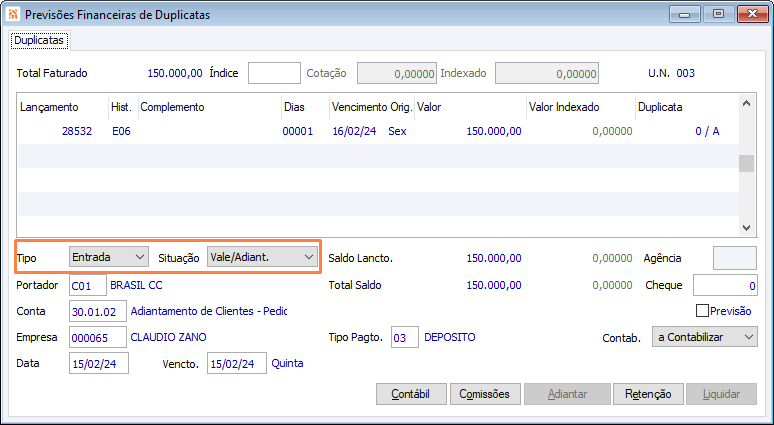Viewport: 774px width, 425px height.
Task: Toggle the Previsão checkbox
Action: coord(702,311)
